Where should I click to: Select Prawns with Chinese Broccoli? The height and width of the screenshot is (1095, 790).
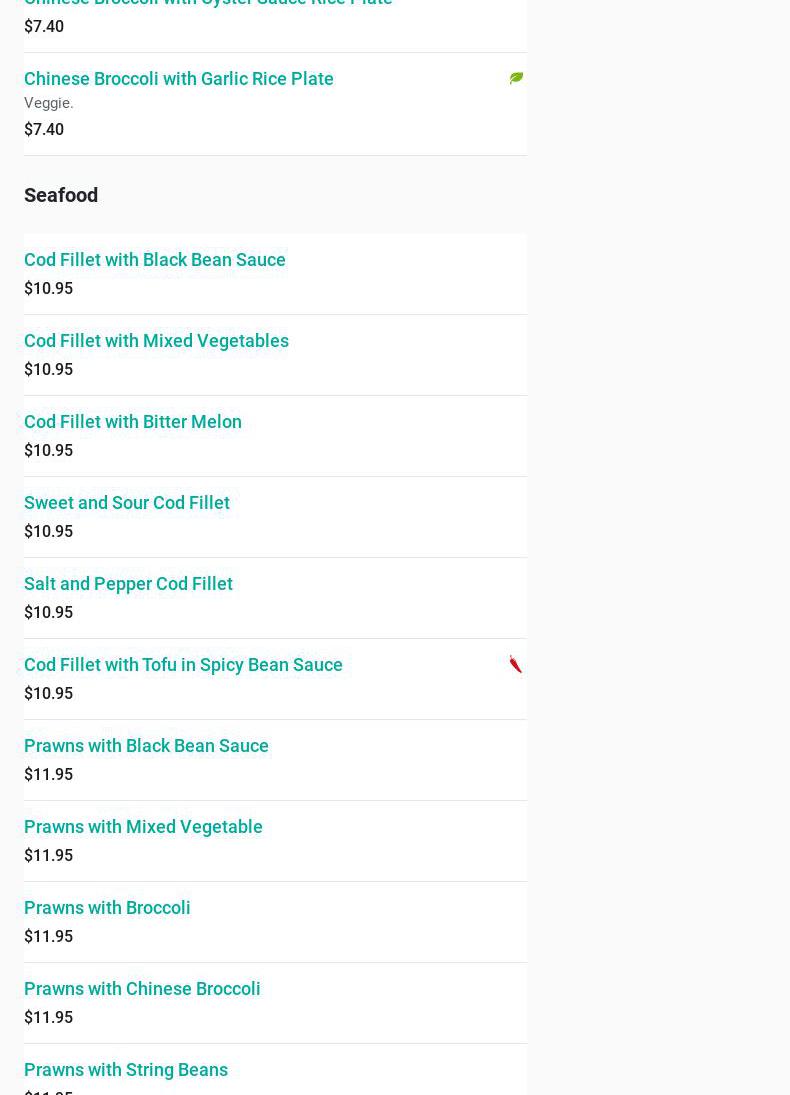pyautogui.click(x=142, y=989)
